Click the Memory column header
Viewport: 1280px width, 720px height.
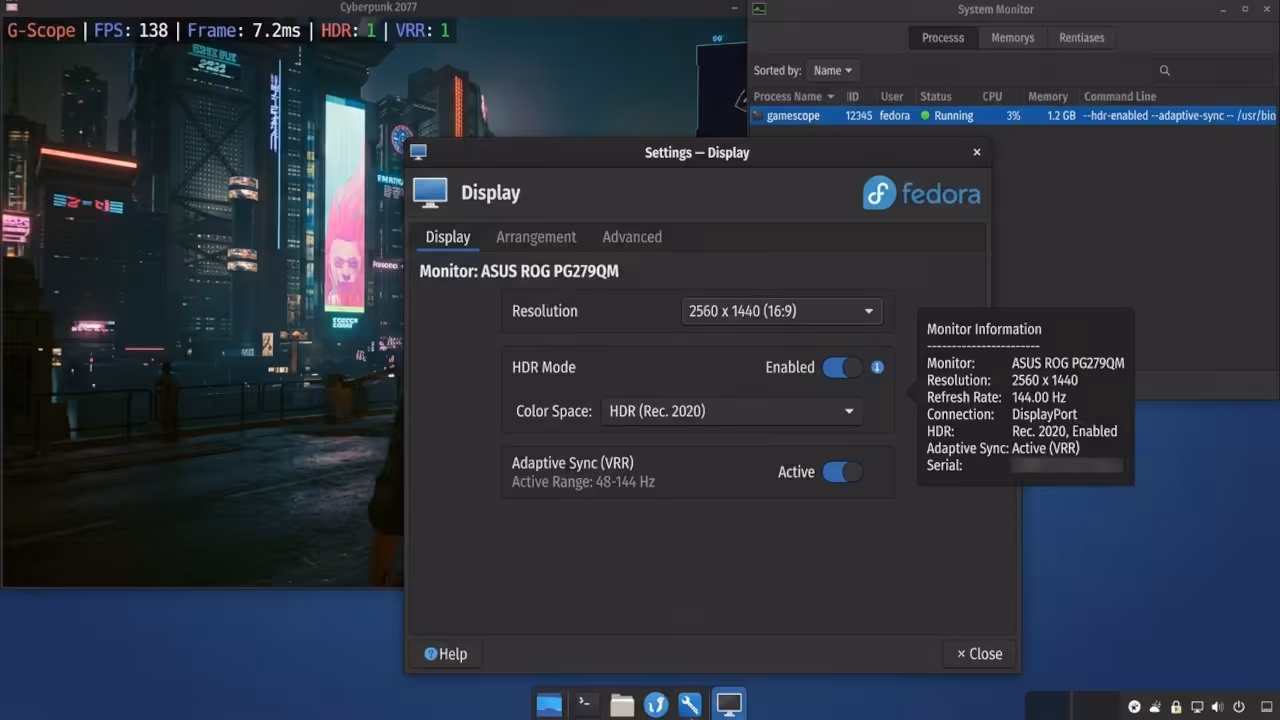click(1048, 97)
